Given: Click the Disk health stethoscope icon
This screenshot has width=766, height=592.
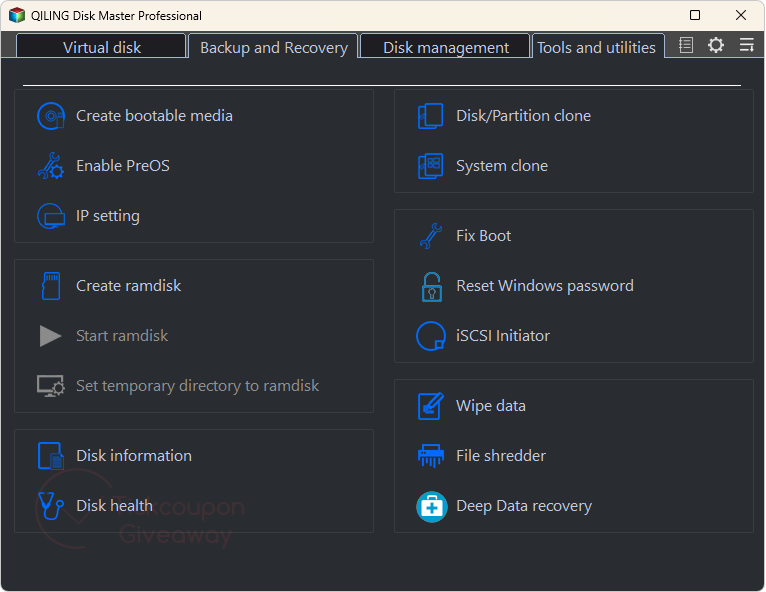Looking at the screenshot, I should coord(51,506).
